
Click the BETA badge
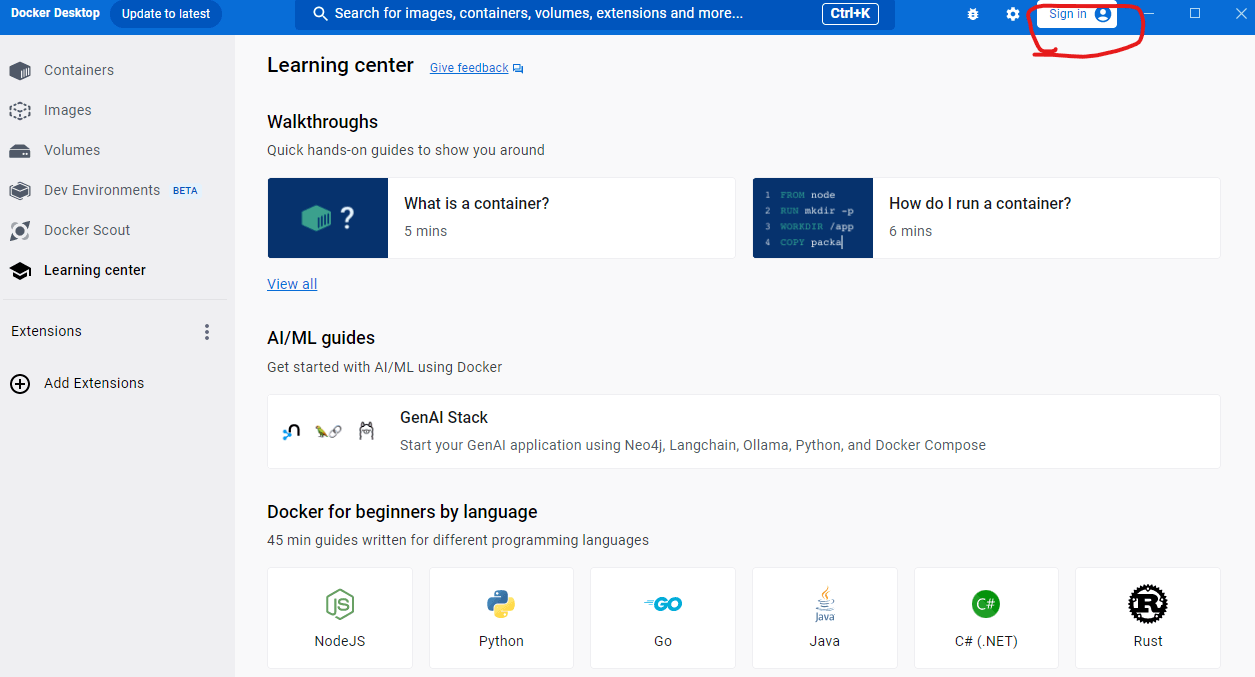(185, 191)
